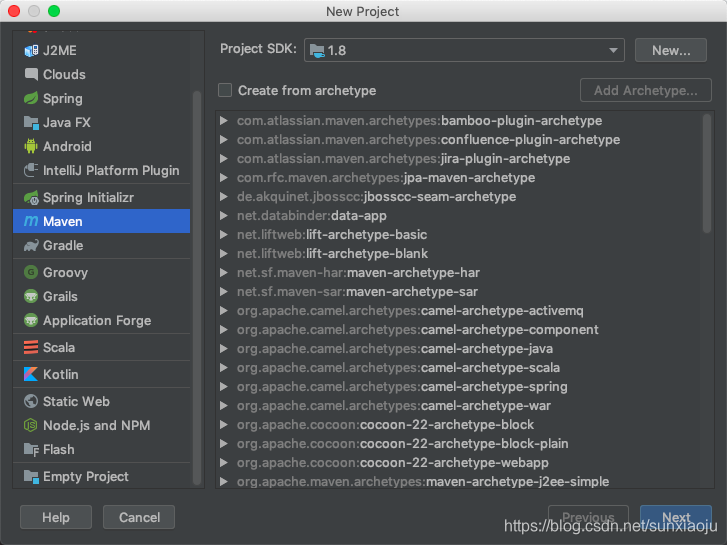Click the Grails icon
The height and width of the screenshot is (545, 727).
31,296
